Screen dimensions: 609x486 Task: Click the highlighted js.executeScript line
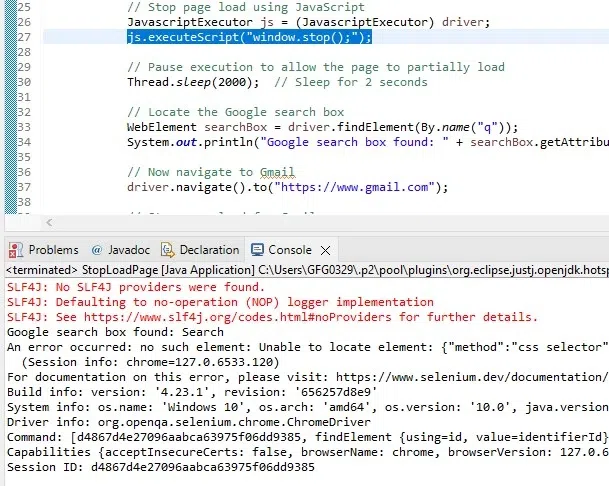pos(249,37)
